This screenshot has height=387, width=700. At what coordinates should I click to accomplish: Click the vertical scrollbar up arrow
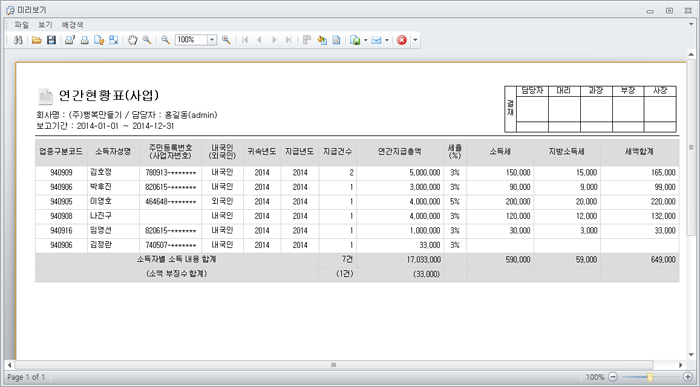coord(691,55)
